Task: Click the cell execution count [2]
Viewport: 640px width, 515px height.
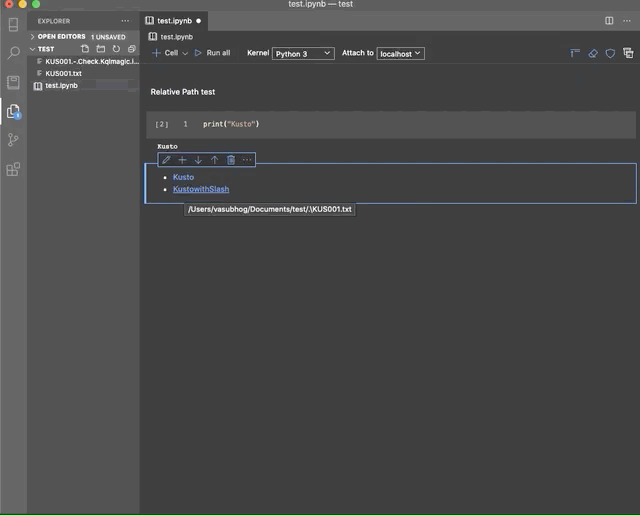Action: click(x=162, y=124)
